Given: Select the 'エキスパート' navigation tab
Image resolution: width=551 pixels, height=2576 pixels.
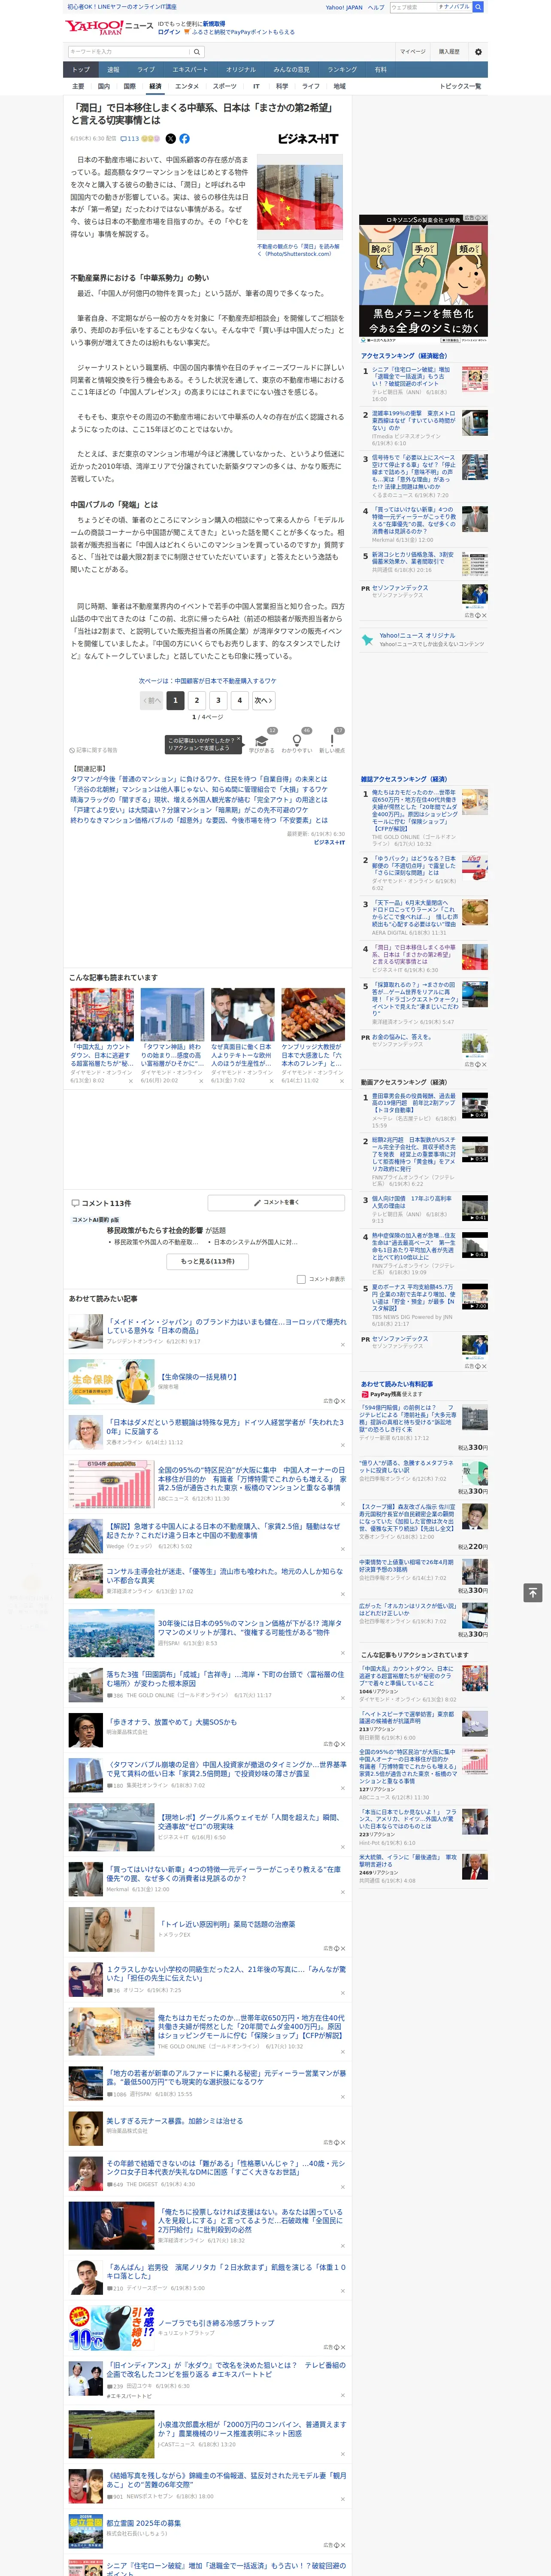Looking at the screenshot, I should 190,70.
